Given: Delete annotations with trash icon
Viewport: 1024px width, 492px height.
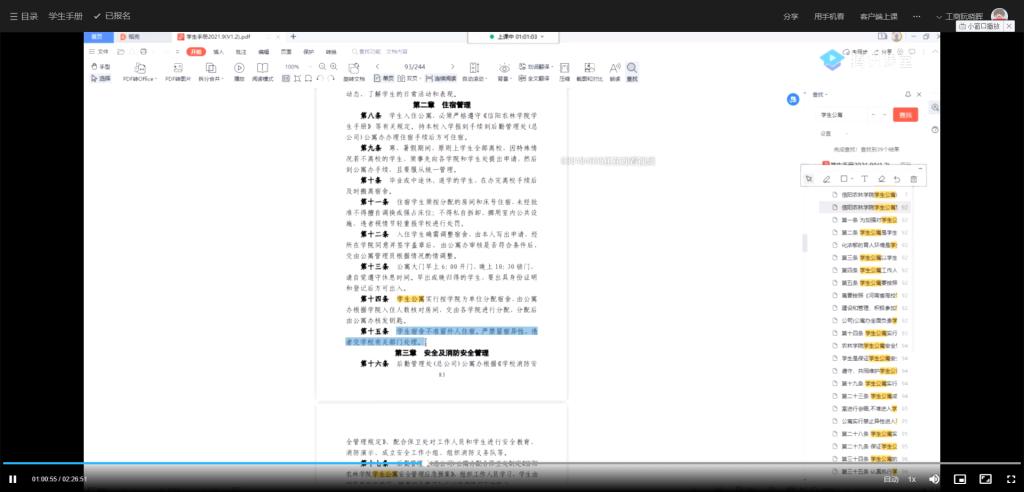Looking at the screenshot, I should point(913,179).
